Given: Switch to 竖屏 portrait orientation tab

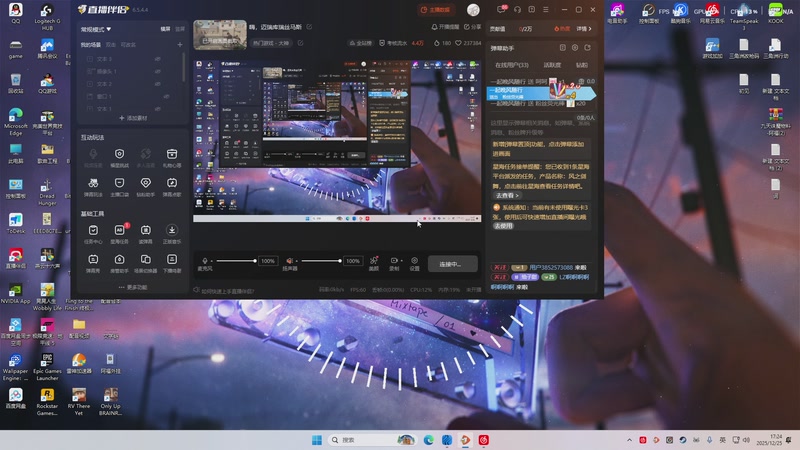Looking at the screenshot, I should tap(180, 29).
